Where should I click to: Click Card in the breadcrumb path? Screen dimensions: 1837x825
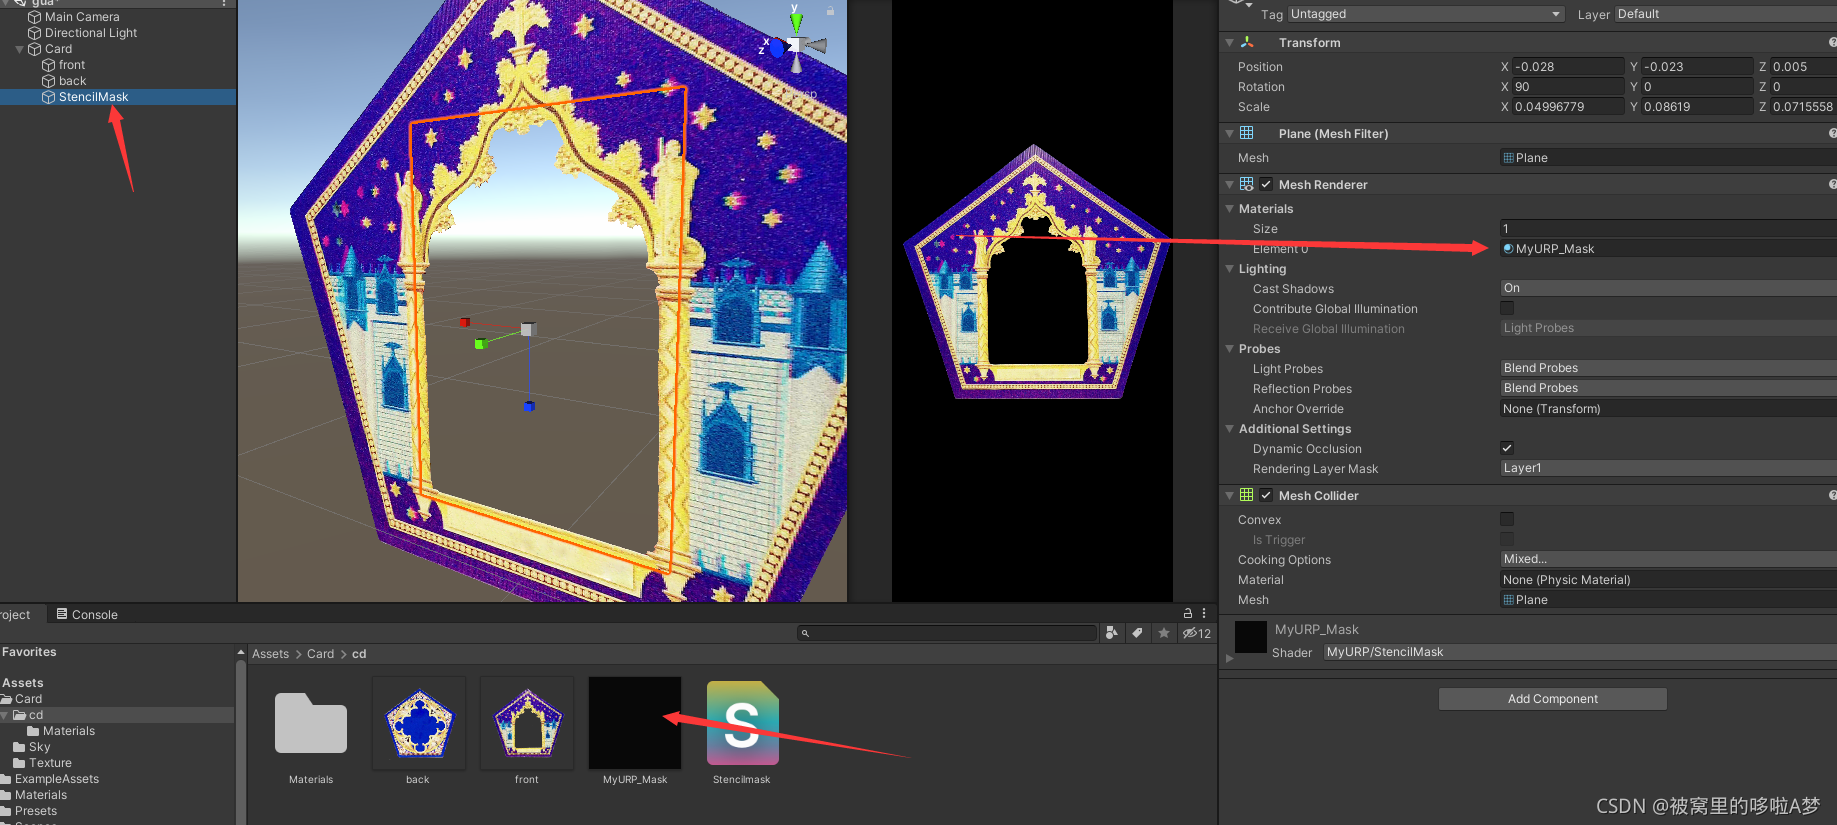(x=320, y=654)
